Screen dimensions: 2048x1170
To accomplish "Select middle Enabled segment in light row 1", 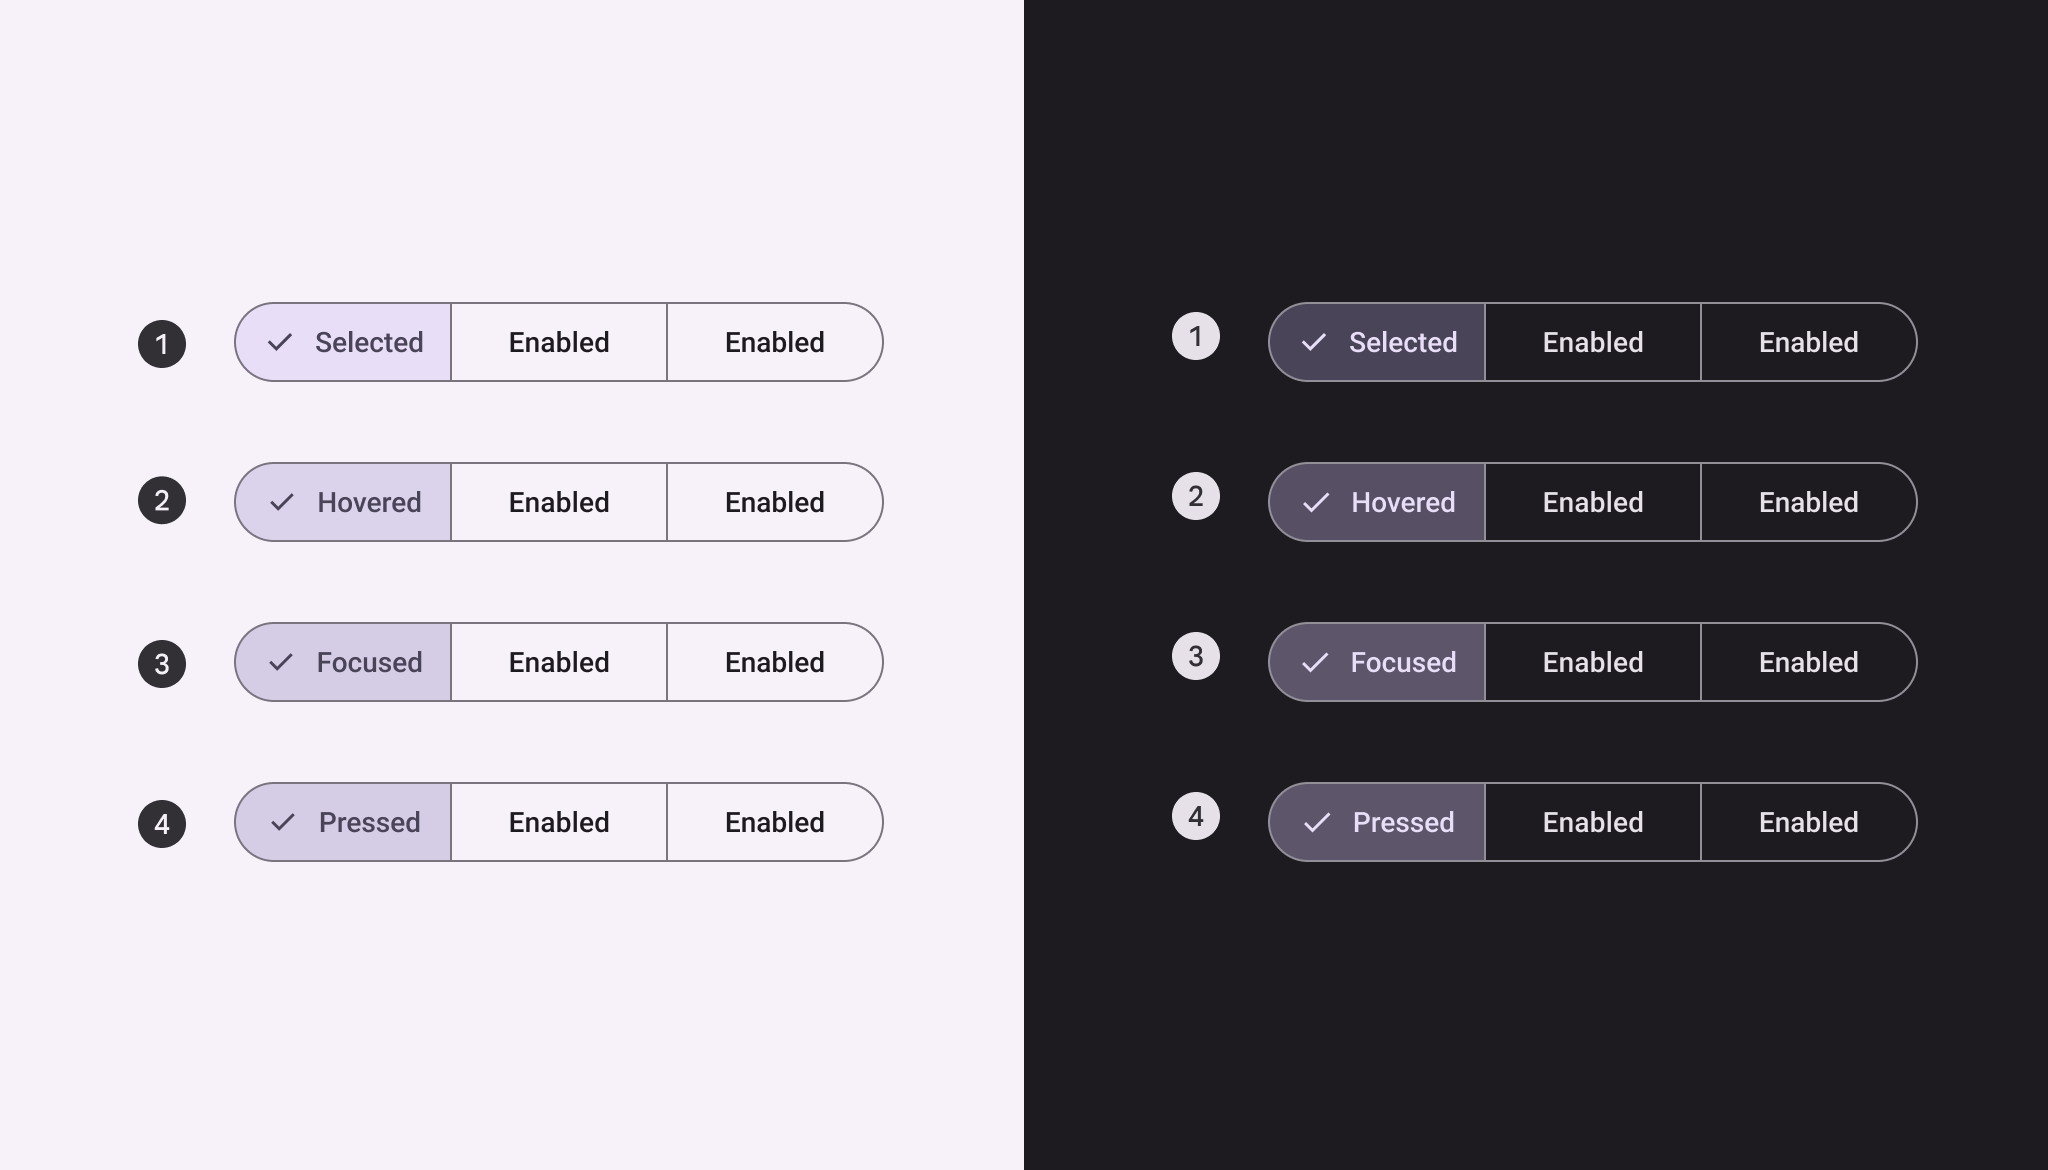I will click(559, 342).
